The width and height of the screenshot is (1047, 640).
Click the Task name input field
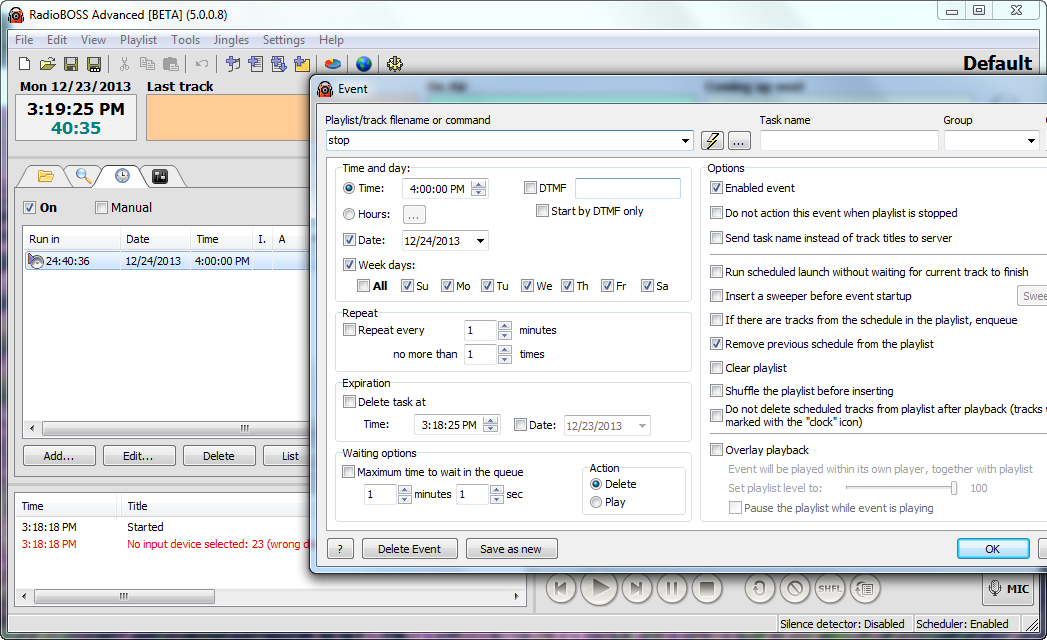point(849,141)
